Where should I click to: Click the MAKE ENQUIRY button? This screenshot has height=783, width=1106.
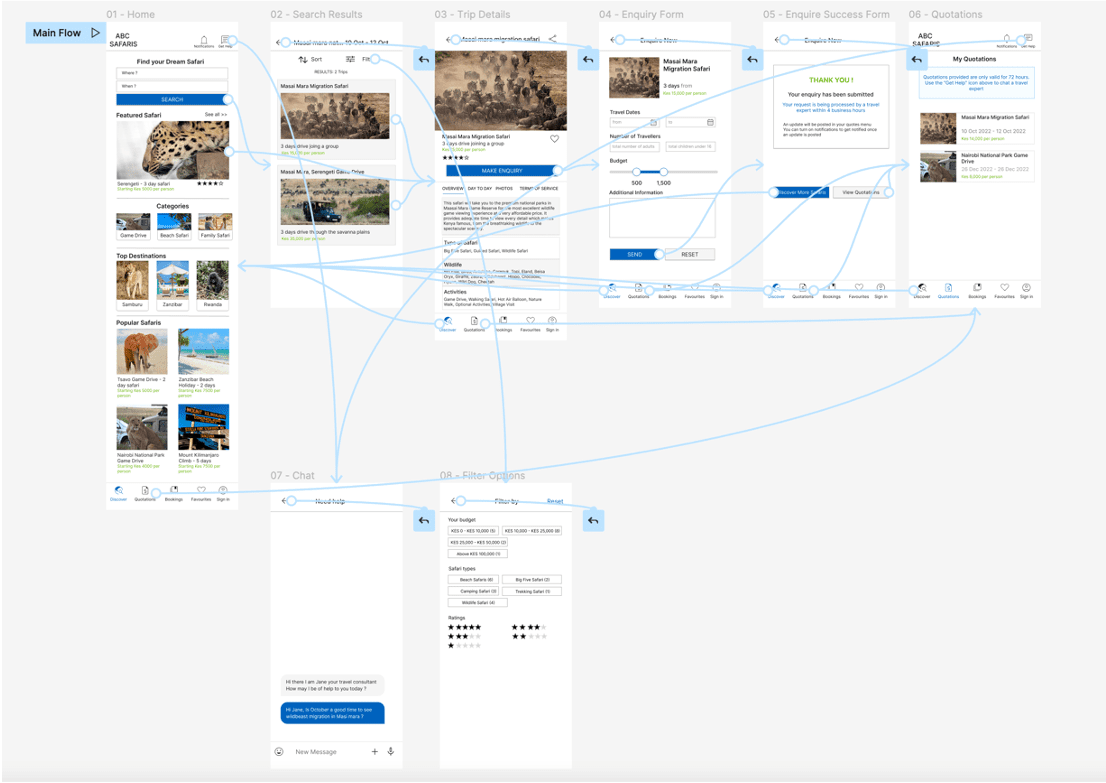click(501, 171)
